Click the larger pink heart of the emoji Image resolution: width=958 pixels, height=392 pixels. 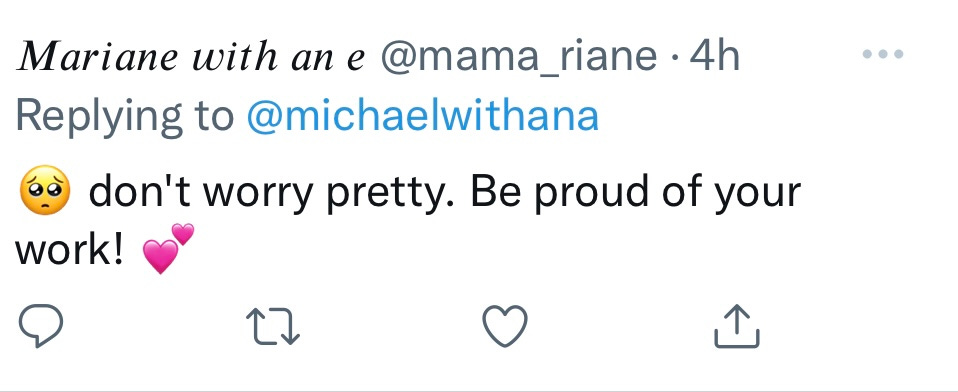pos(160,256)
